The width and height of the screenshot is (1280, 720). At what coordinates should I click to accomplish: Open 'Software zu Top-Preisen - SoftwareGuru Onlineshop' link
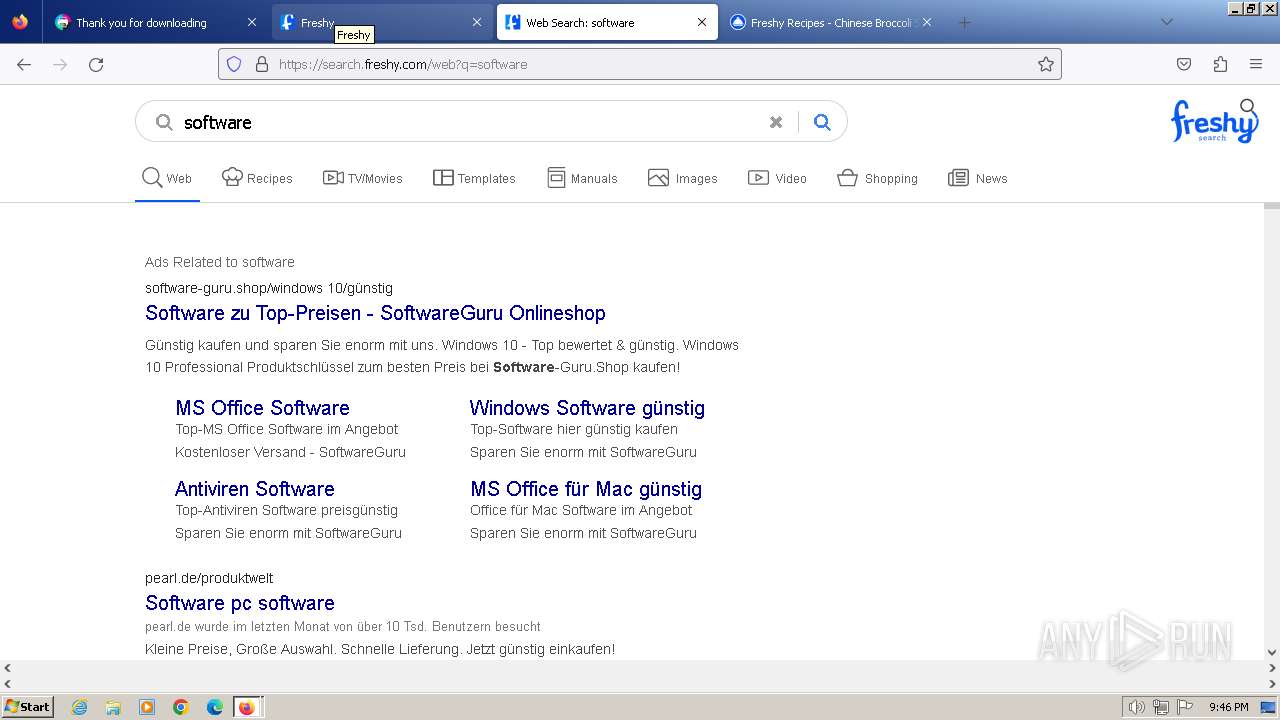[375, 313]
